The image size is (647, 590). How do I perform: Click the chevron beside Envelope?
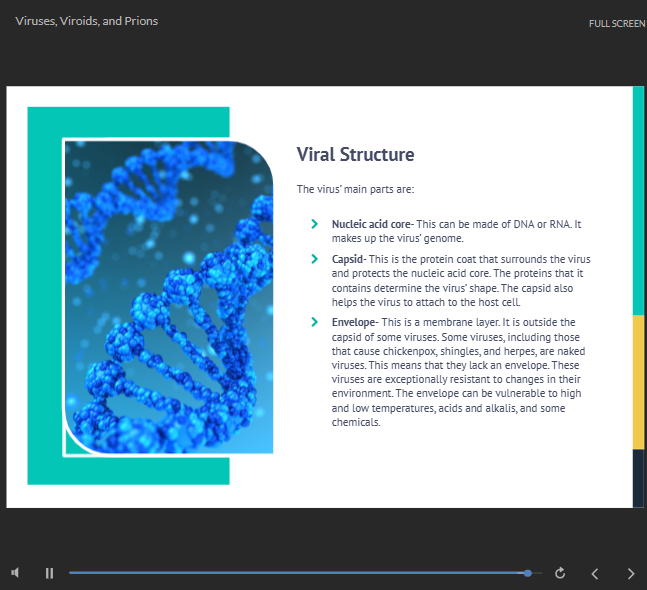tap(315, 322)
